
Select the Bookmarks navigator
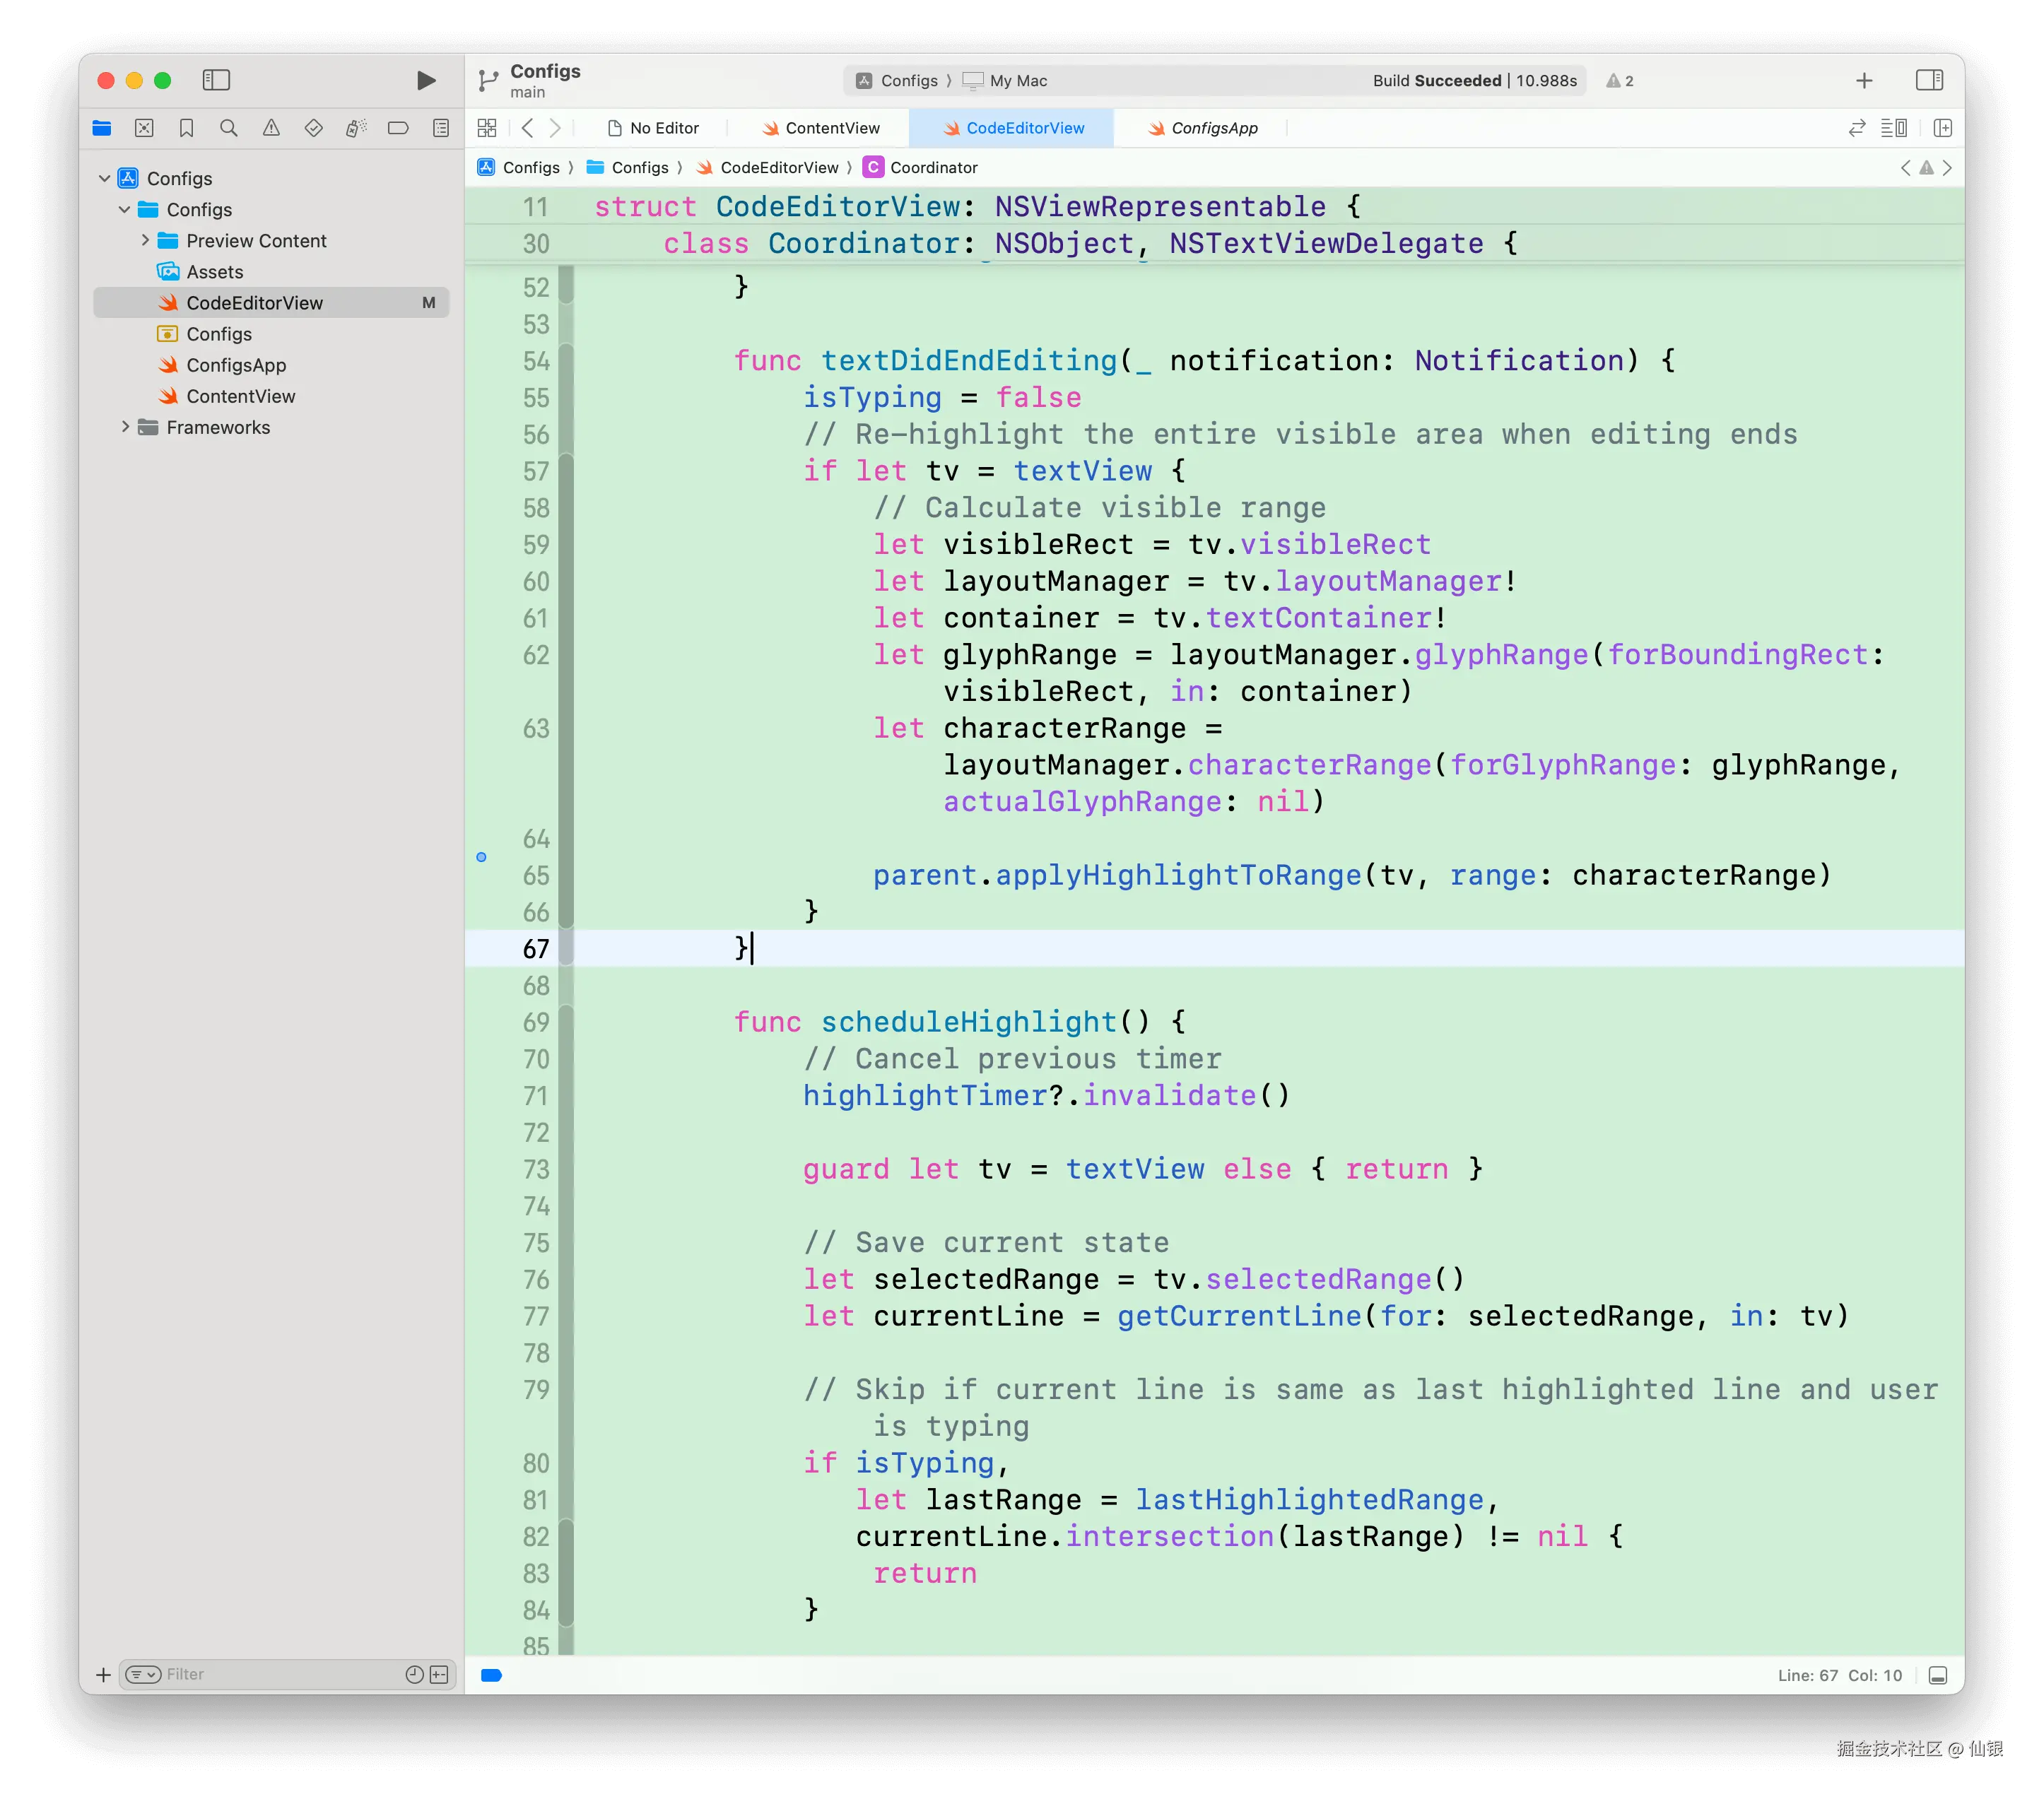(186, 128)
